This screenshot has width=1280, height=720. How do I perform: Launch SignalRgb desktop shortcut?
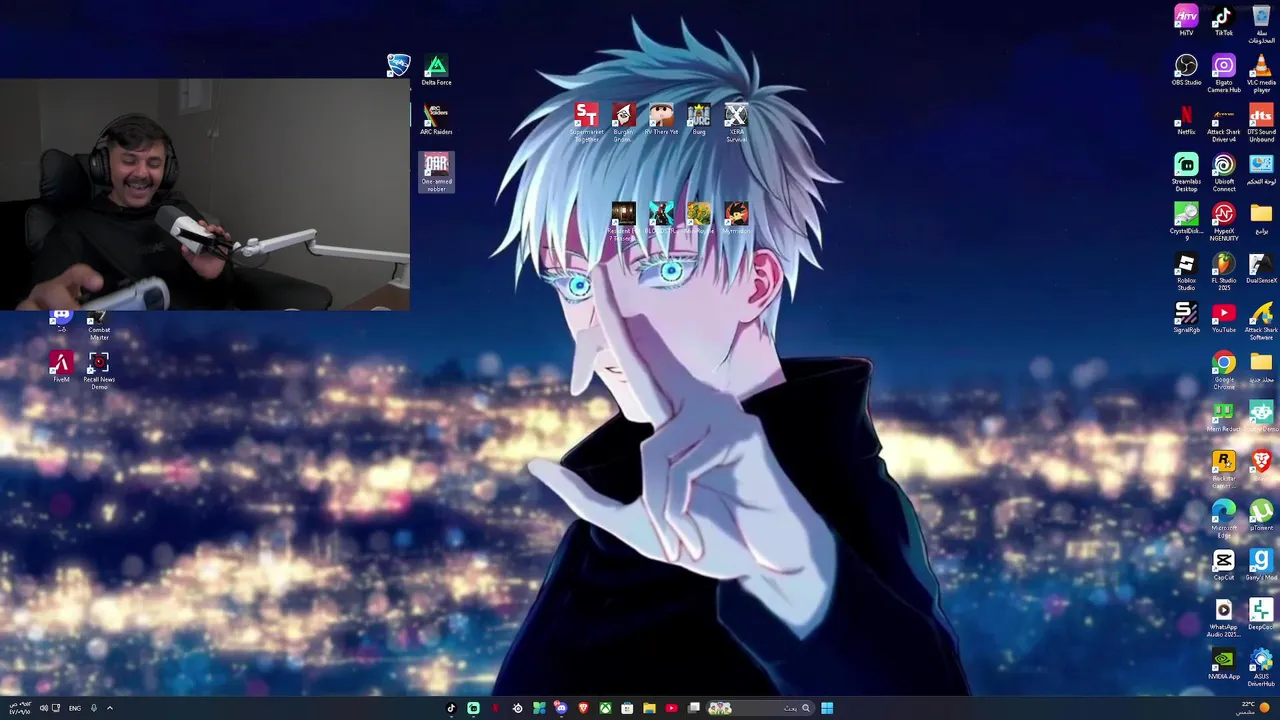(x=1186, y=317)
